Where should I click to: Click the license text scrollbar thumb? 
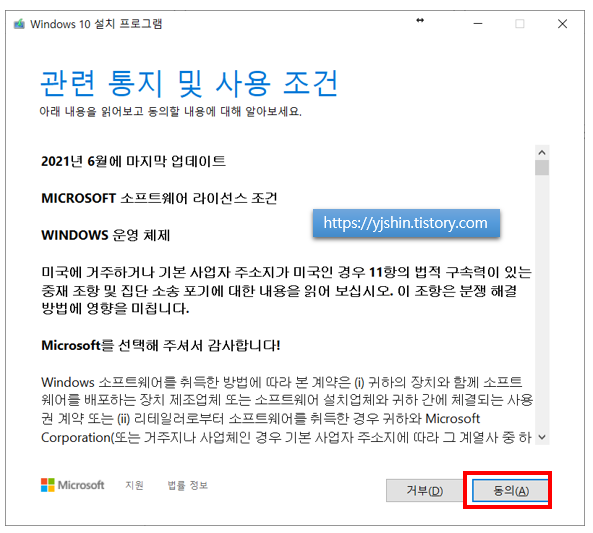542,168
